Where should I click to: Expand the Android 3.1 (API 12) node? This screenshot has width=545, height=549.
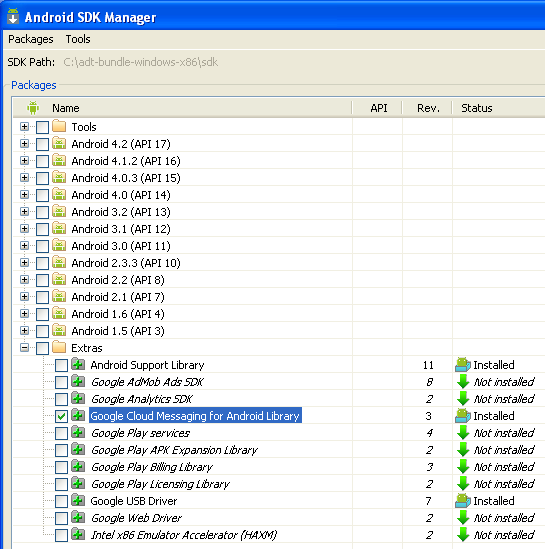(x=25, y=228)
